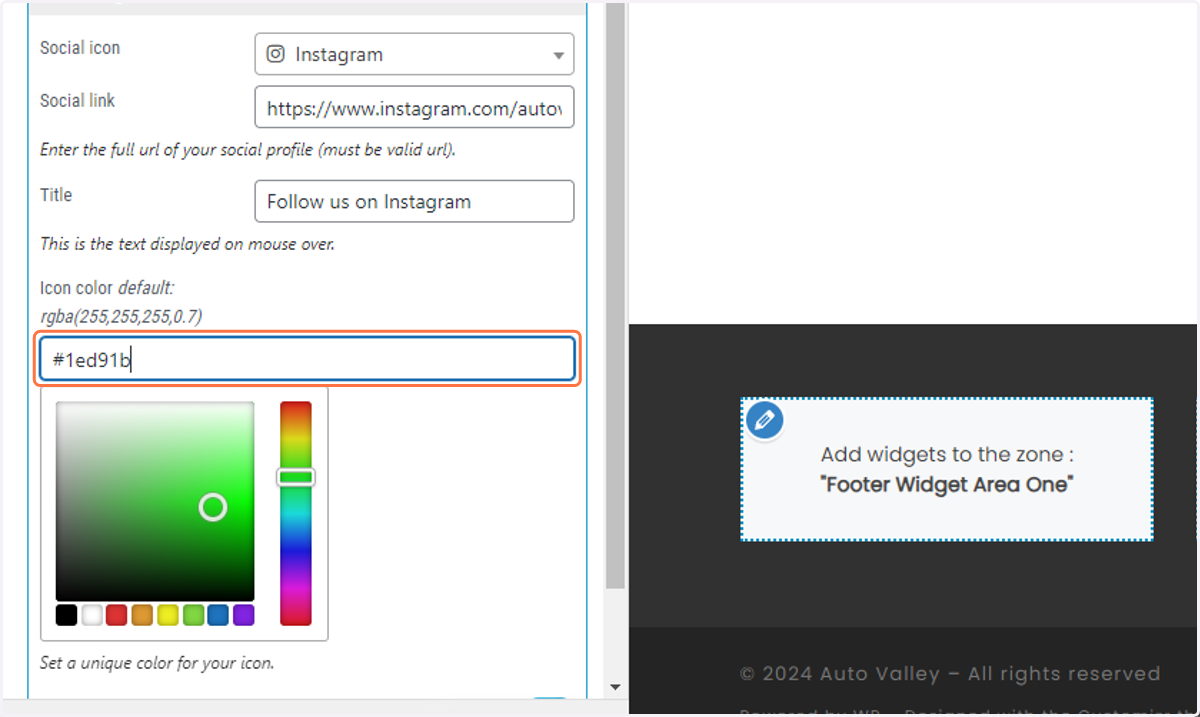Select the orange palette swatch
Image resolution: width=1200 pixels, height=717 pixels.
click(142, 615)
